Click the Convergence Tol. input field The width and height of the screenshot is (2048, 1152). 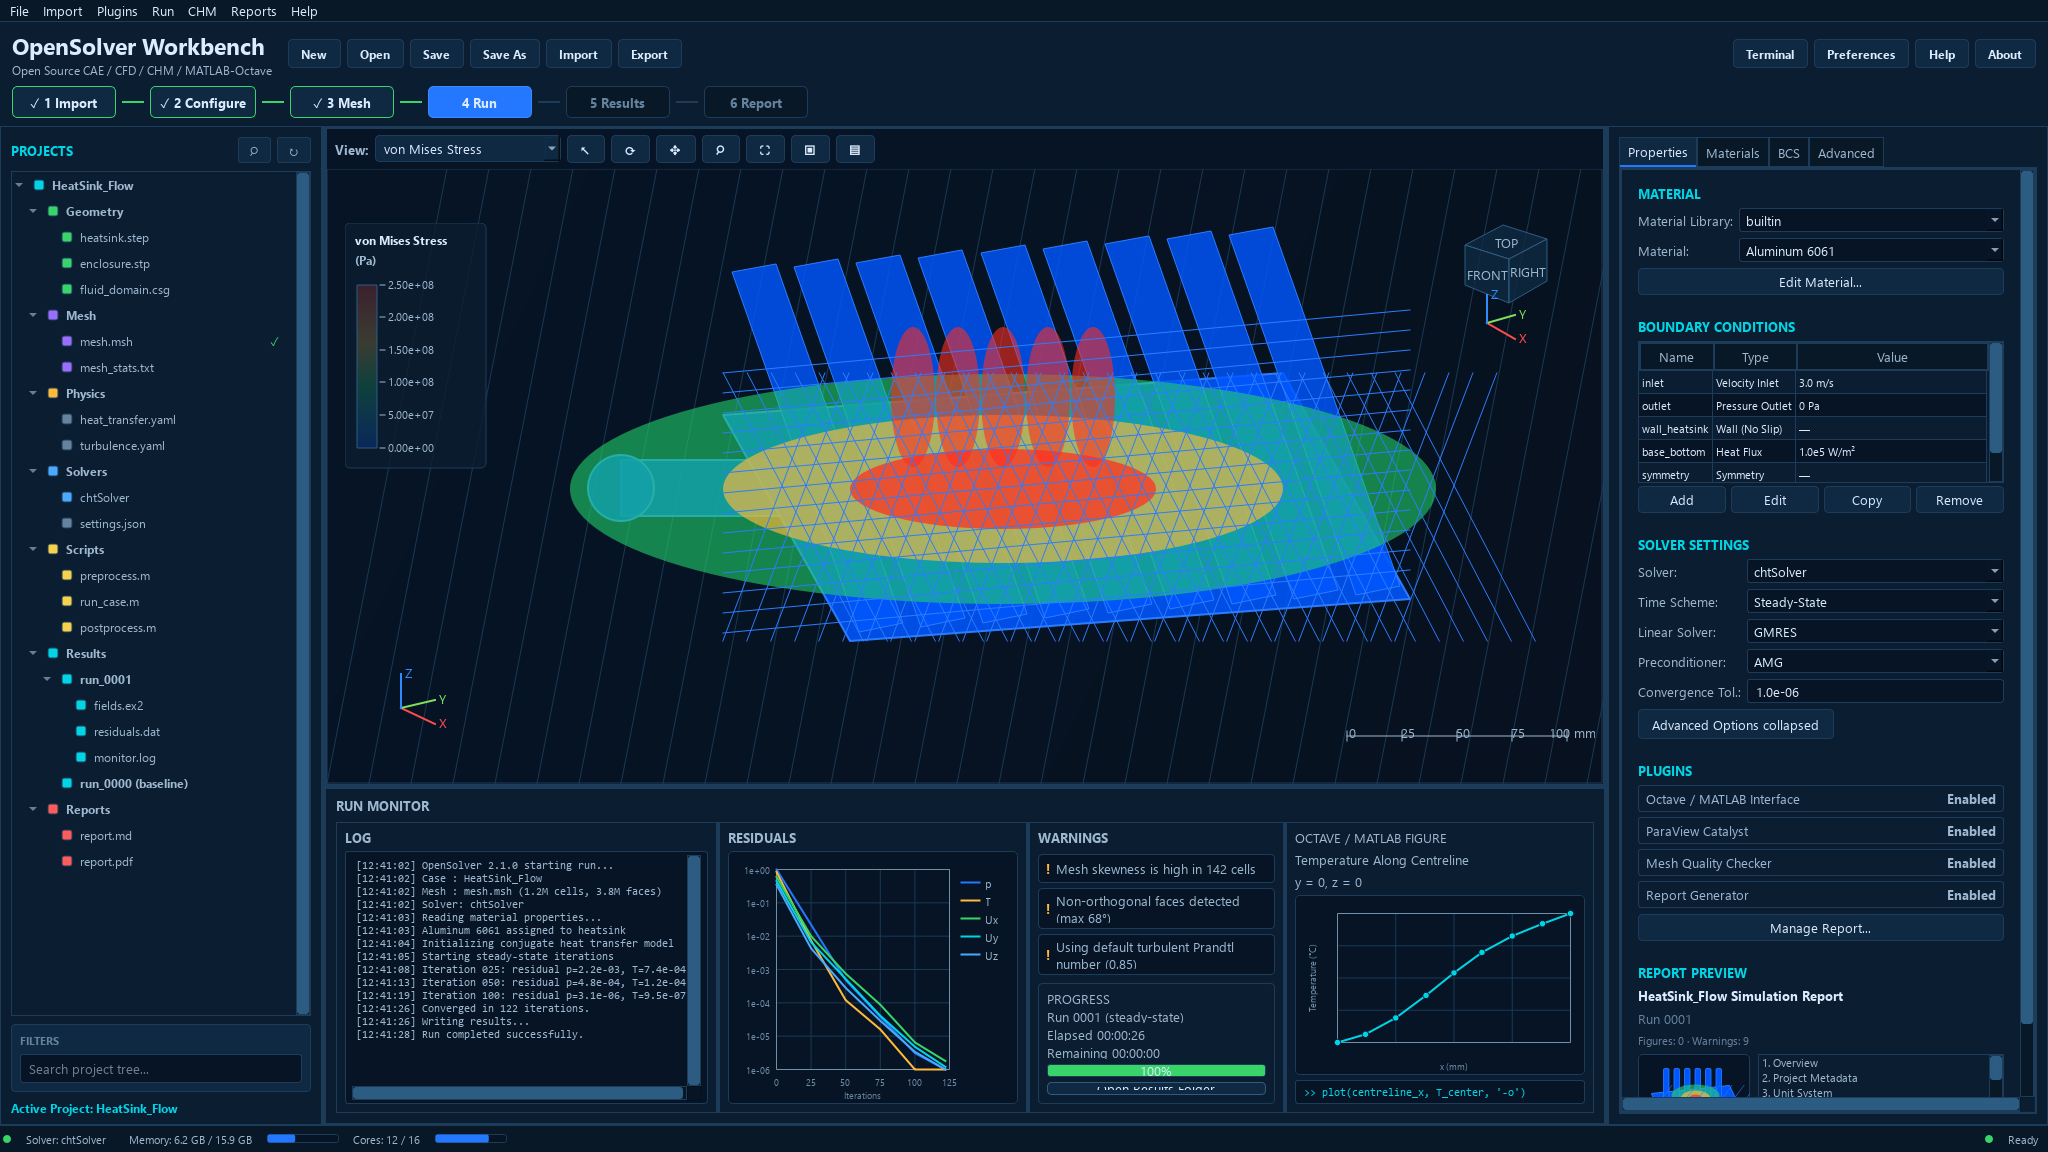1874,692
